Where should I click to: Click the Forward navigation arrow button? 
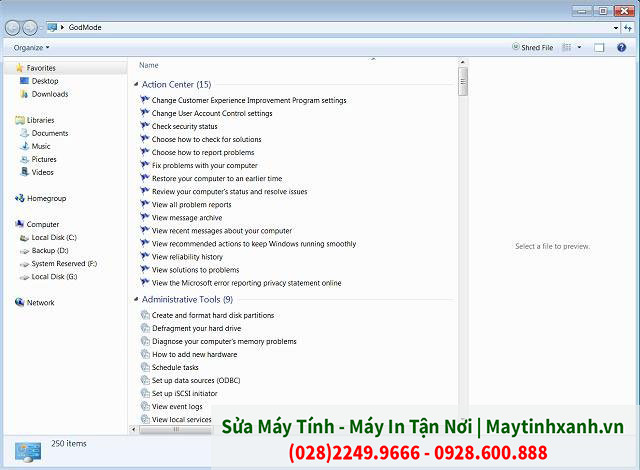point(30,27)
